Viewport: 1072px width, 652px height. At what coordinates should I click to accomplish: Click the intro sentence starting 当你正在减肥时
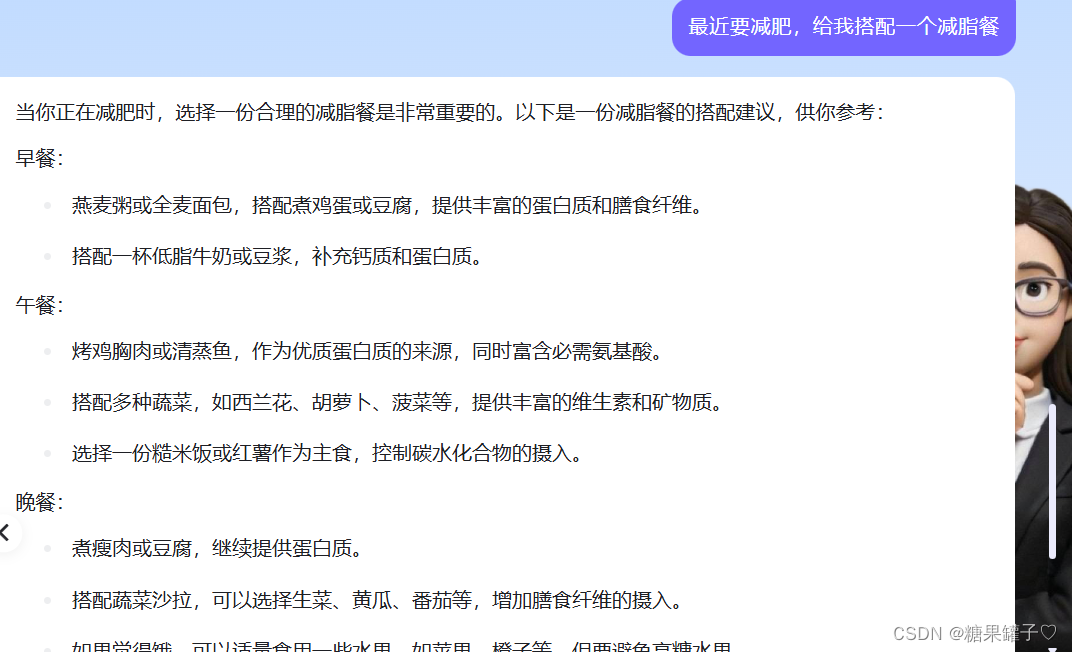pyautogui.click(x=450, y=112)
